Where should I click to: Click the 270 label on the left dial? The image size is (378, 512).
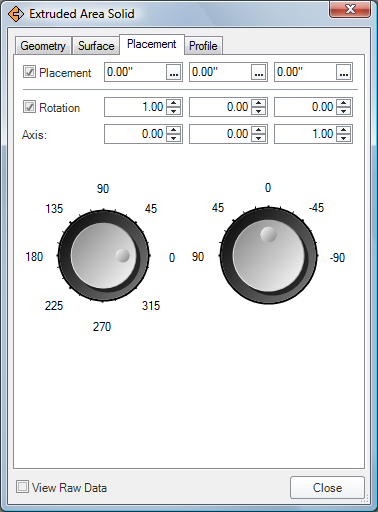[x=102, y=327]
